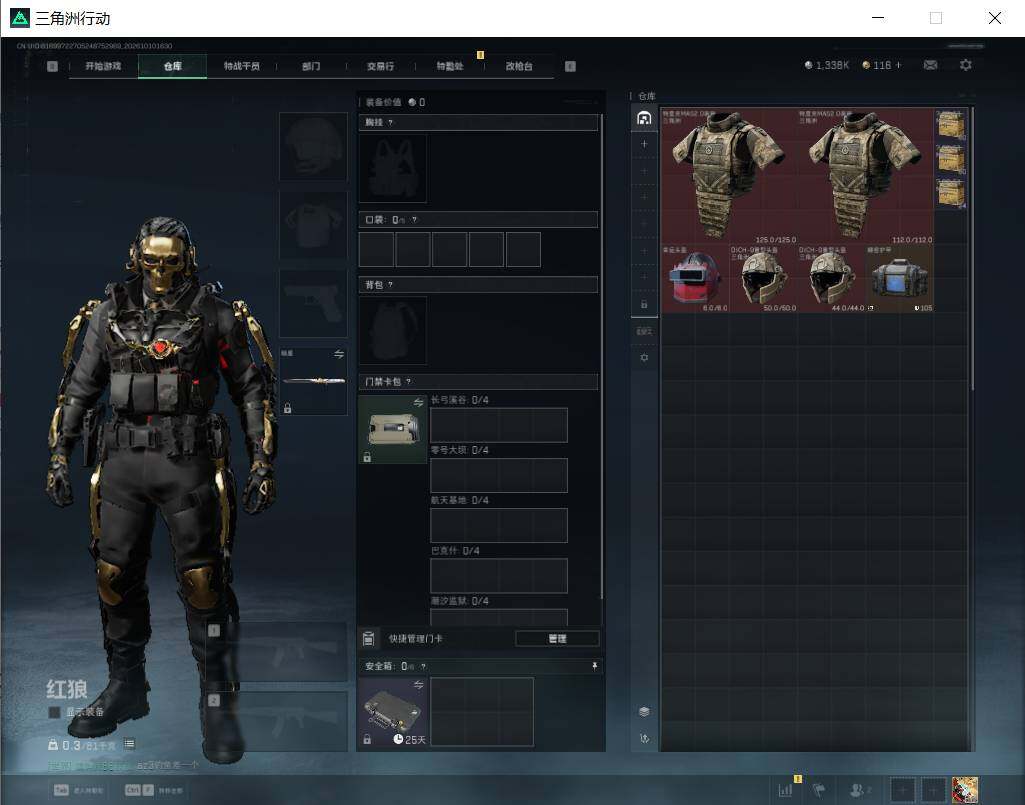Toggle the 显示装备 checkbox

[54, 712]
